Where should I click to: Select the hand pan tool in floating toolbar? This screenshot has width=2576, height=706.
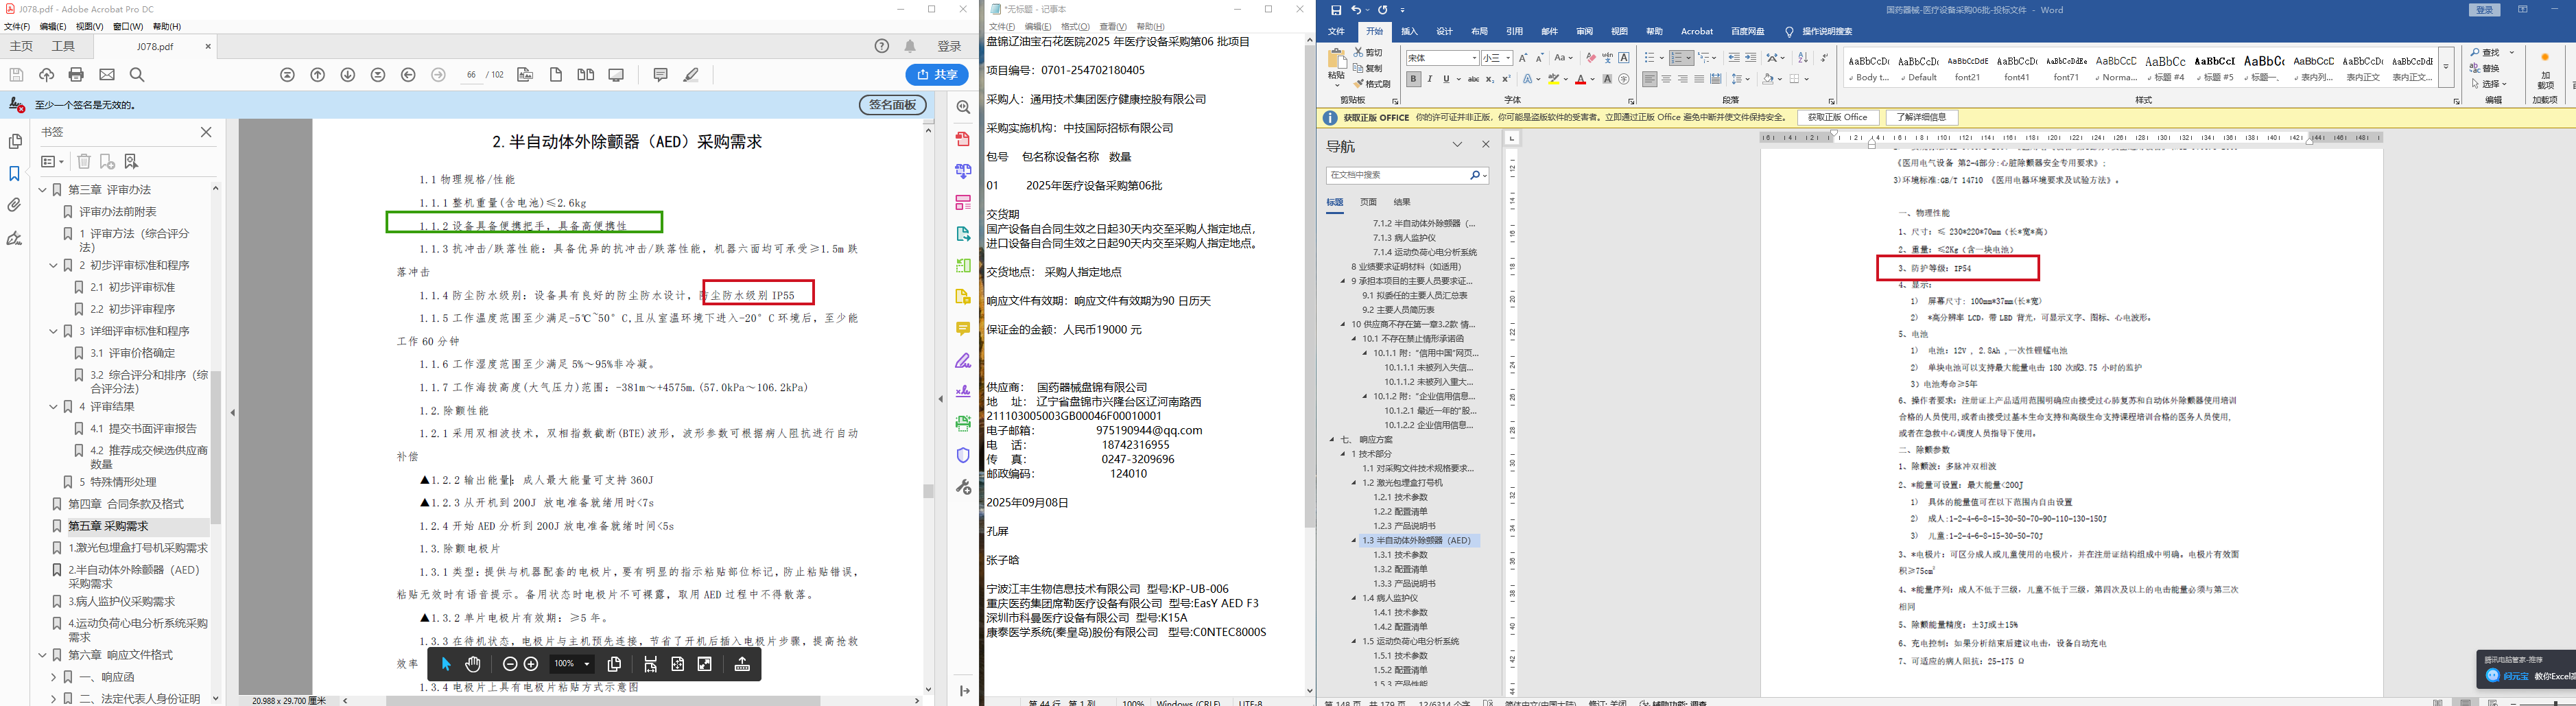[473, 664]
